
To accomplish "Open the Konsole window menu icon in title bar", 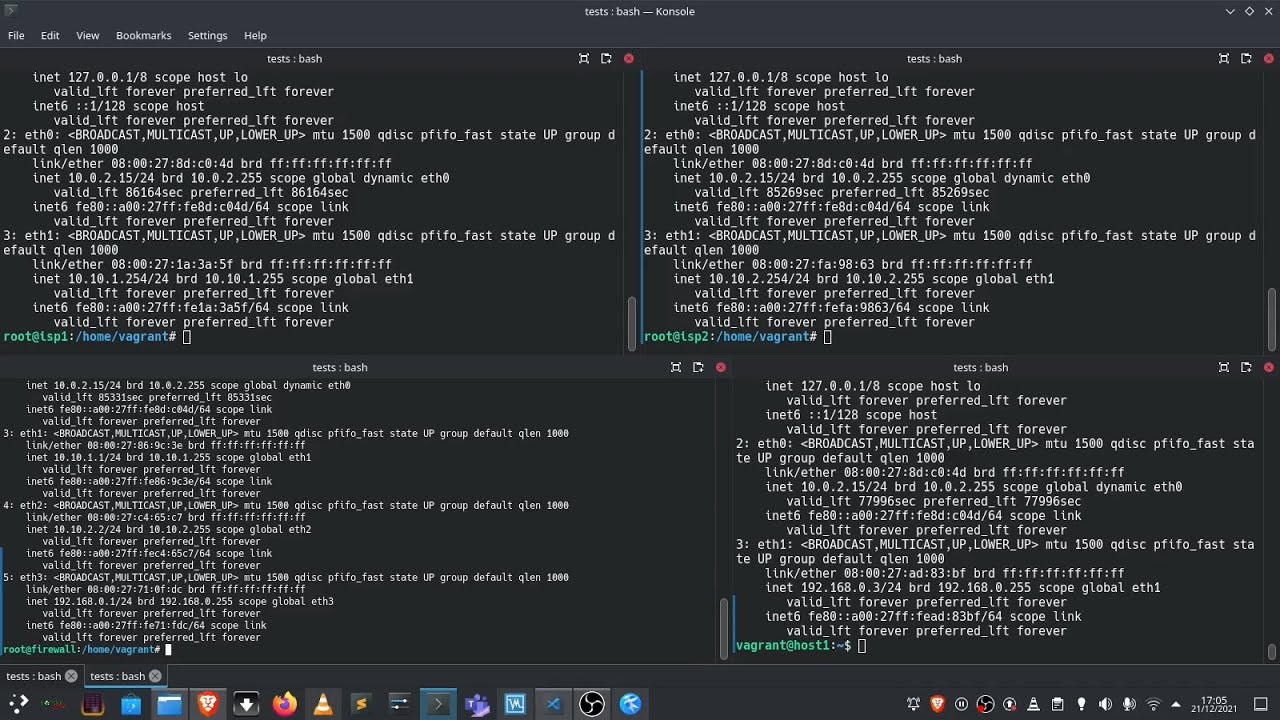I will click(x=11, y=11).
